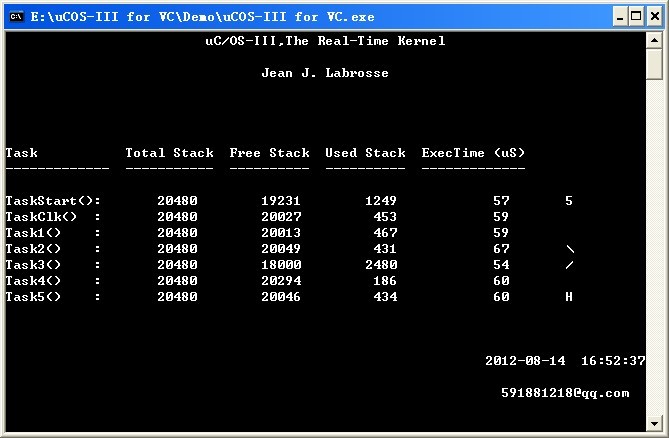The image size is (669, 438).
Task: Click used stack value 1249
Action: (381, 200)
